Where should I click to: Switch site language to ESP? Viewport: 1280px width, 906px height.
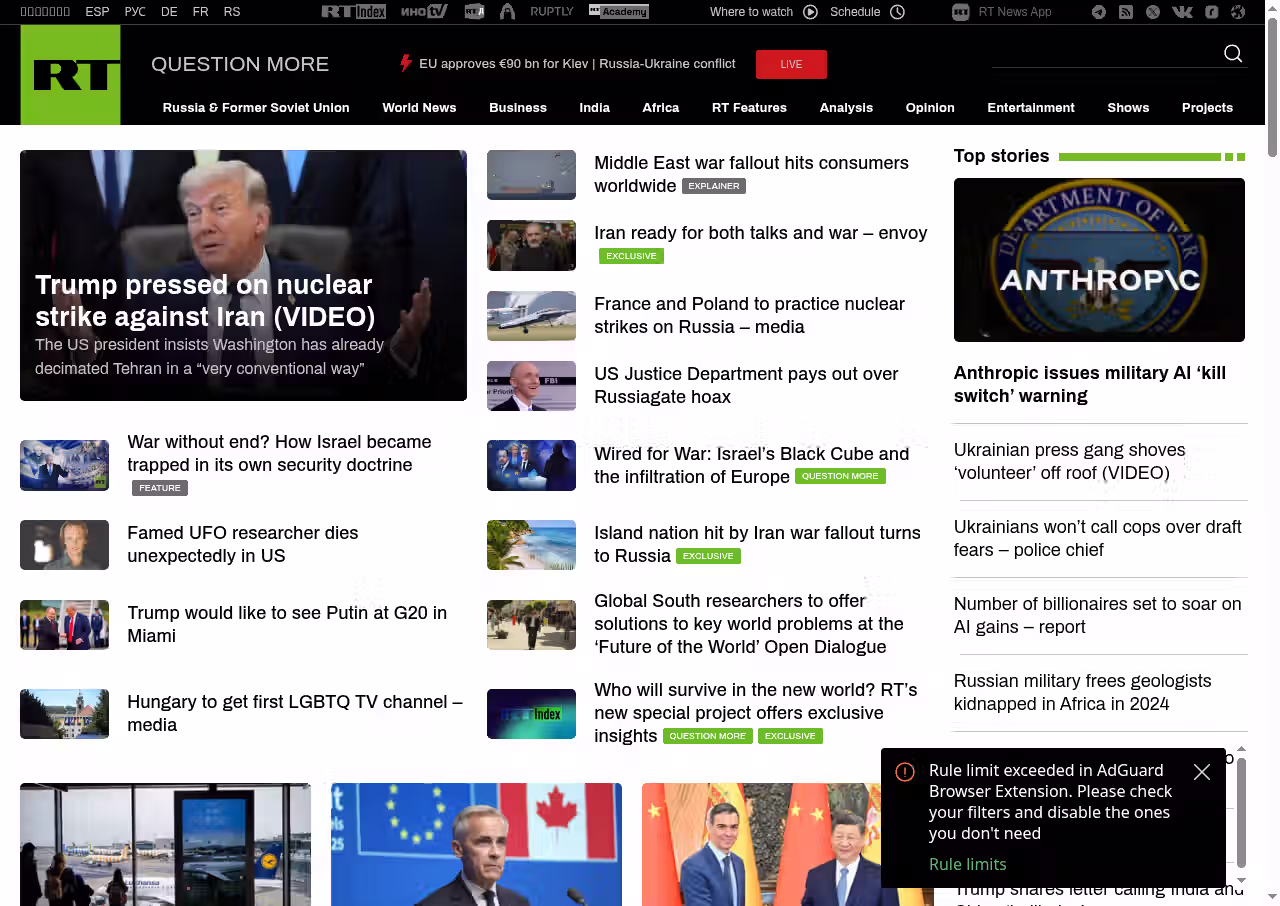pyautogui.click(x=97, y=12)
